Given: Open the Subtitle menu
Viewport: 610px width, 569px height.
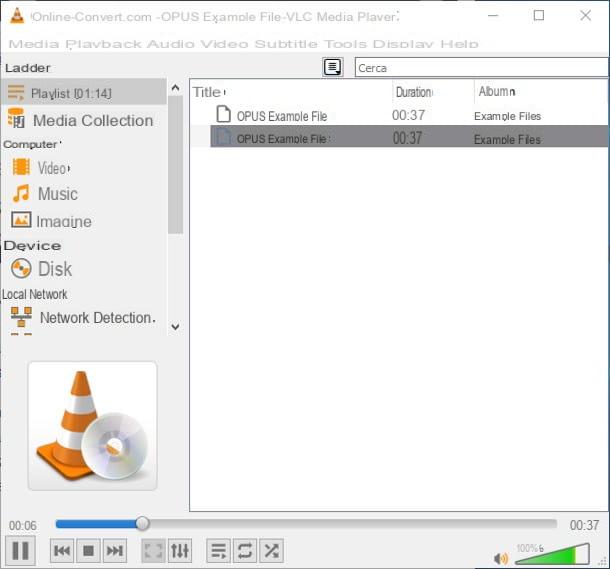Looking at the screenshot, I should pos(286,44).
